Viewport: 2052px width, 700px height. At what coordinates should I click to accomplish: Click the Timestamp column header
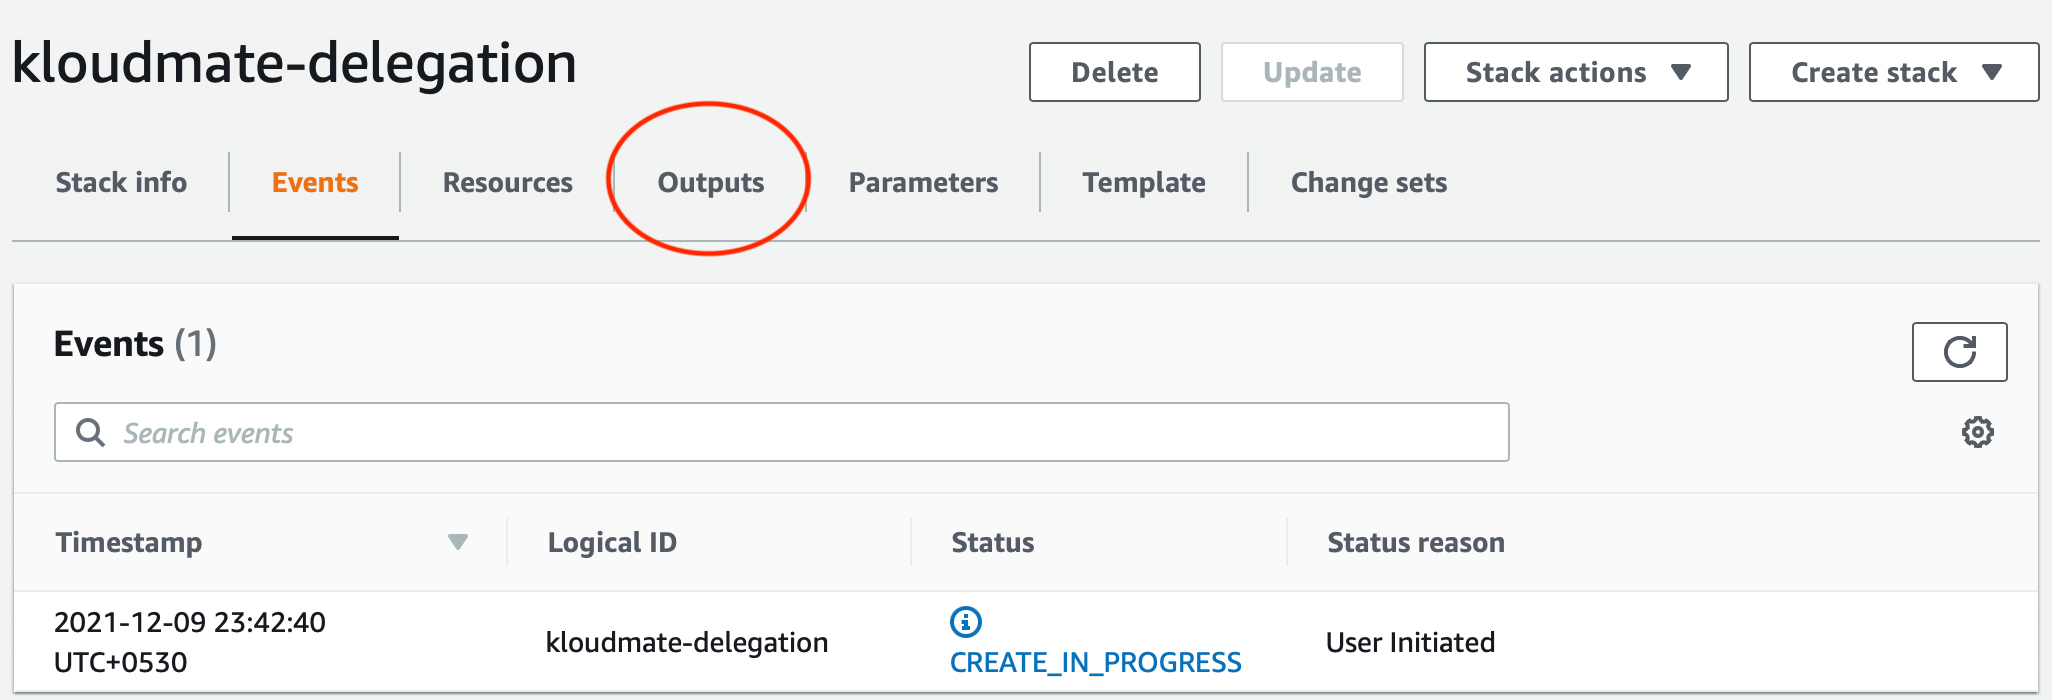pos(129,542)
